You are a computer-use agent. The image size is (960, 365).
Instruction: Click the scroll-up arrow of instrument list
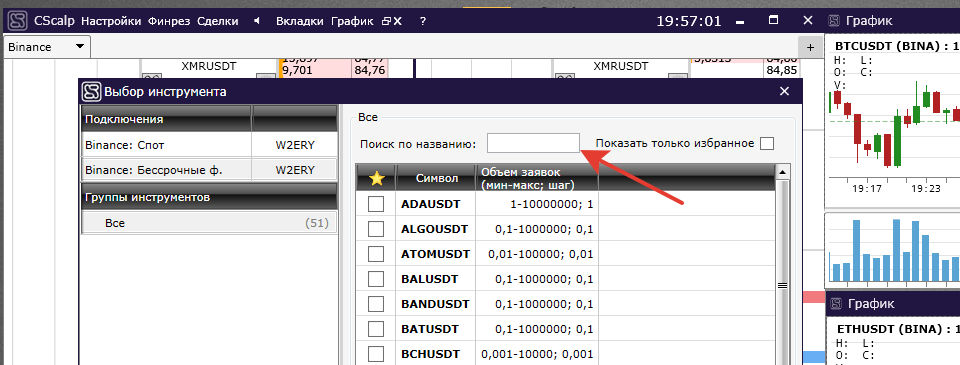click(x=782, y=173)
